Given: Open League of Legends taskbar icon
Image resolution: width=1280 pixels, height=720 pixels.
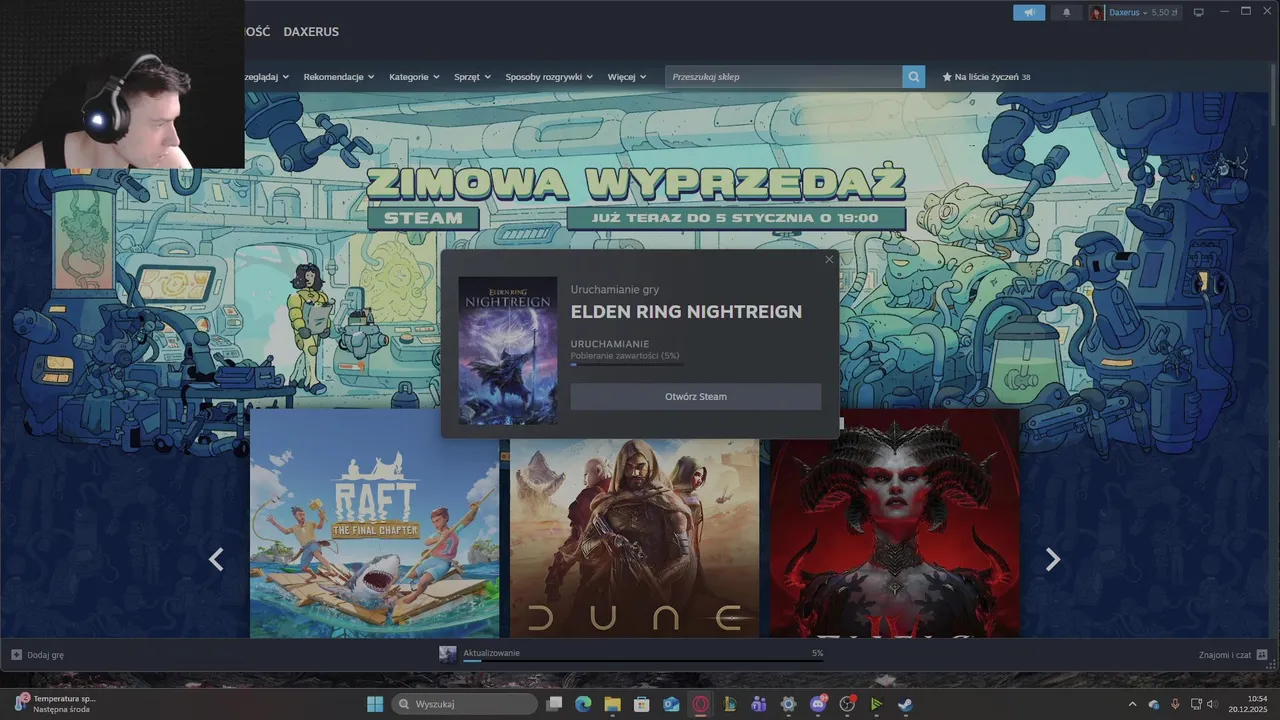Looking at the screenshot, I should 730,704.
